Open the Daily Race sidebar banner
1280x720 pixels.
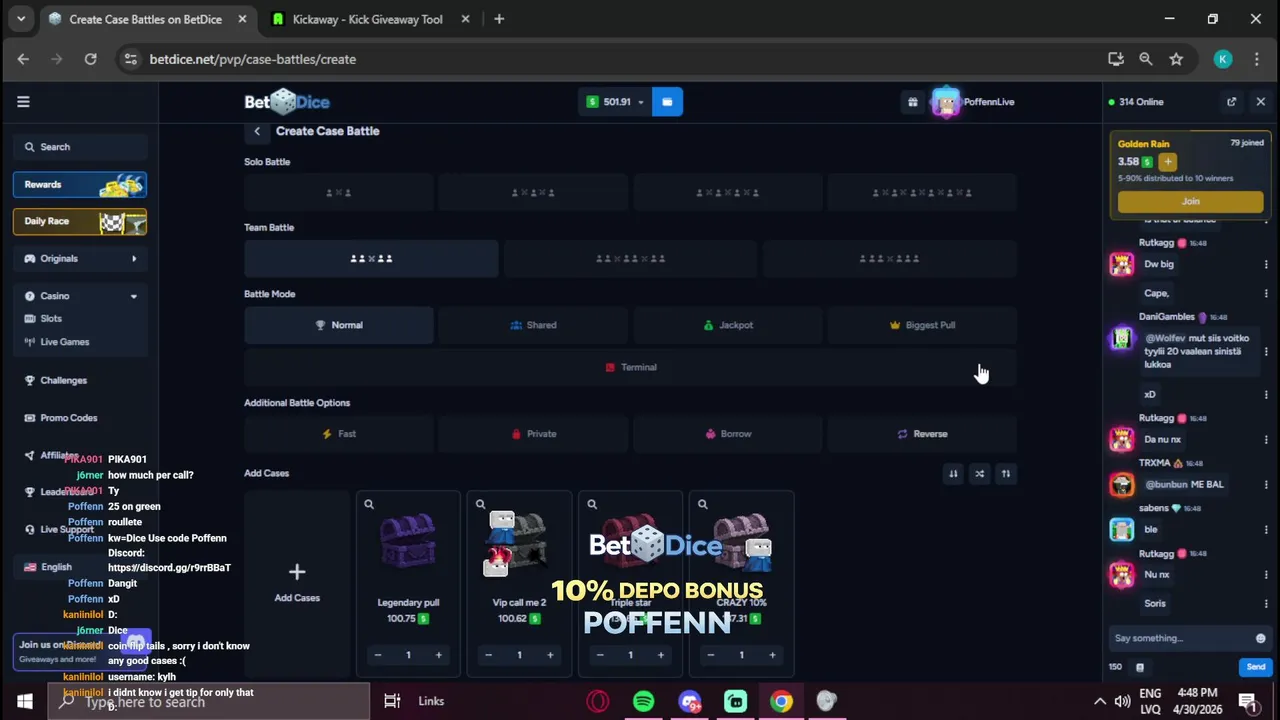pyautogui.click(x=80, y=222)
